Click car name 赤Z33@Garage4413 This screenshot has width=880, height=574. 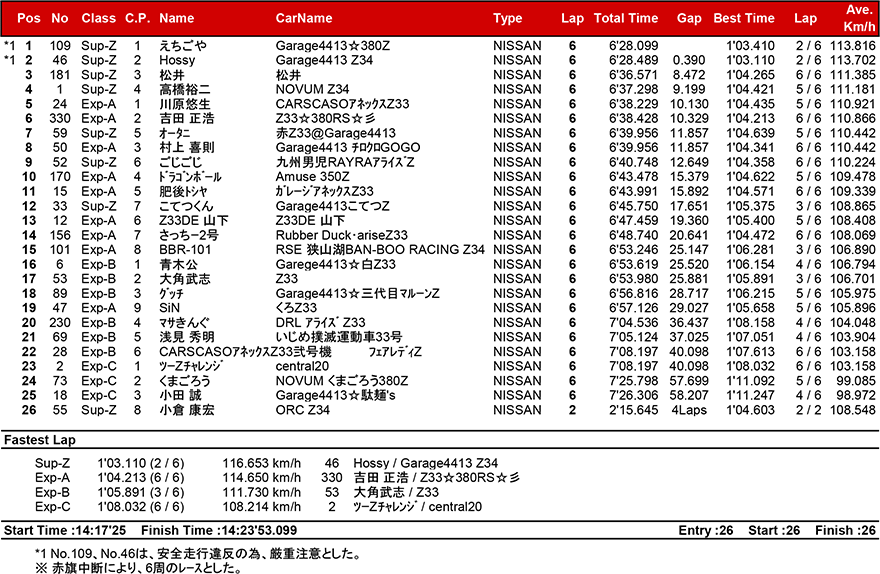[336, 133]
